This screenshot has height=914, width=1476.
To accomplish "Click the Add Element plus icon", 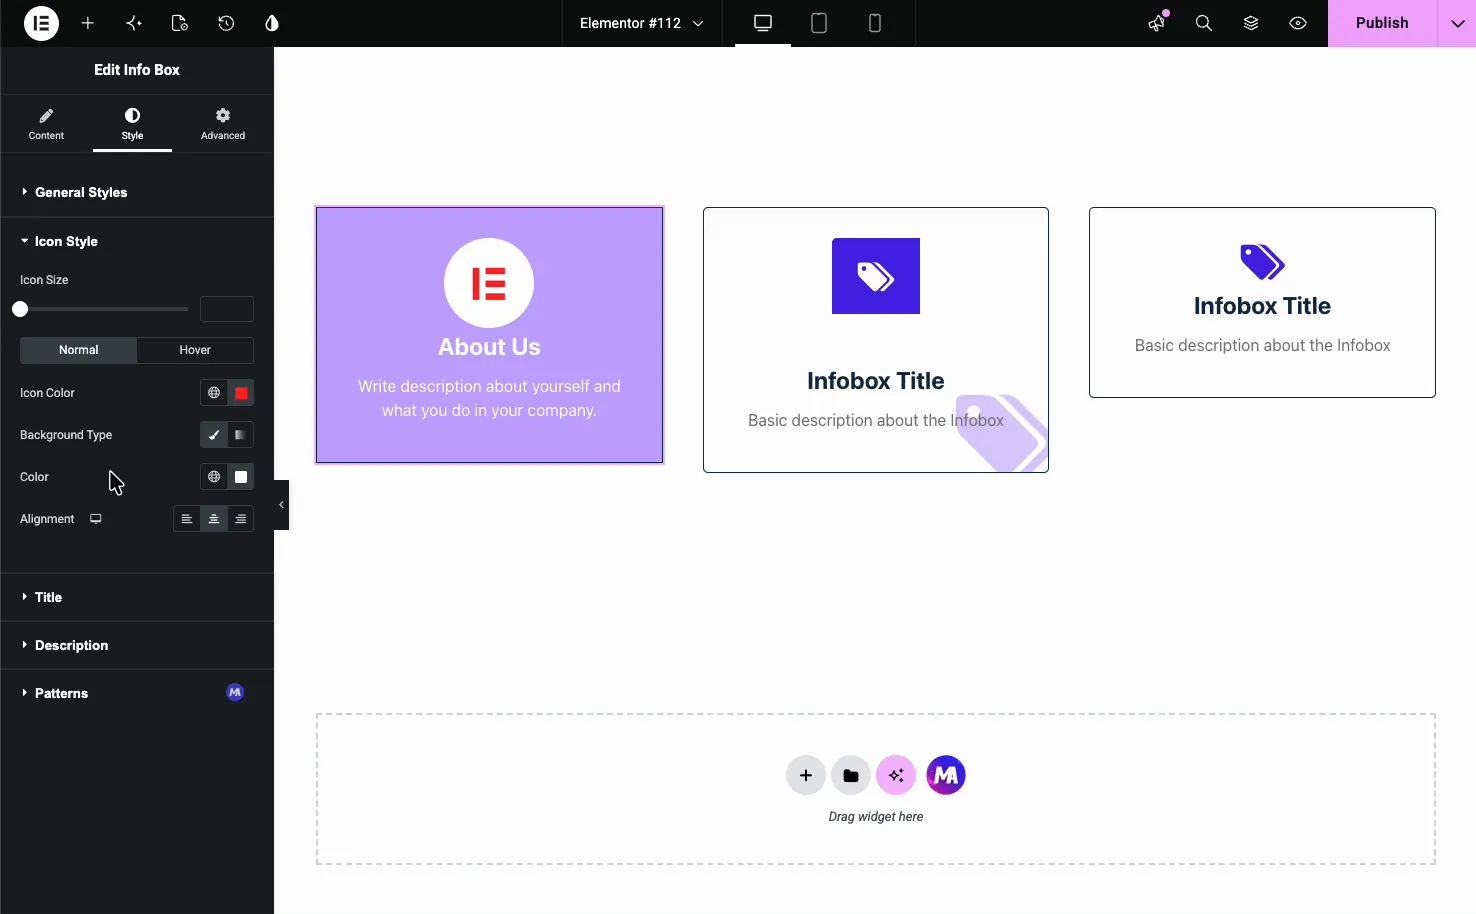I will point(88,23).
